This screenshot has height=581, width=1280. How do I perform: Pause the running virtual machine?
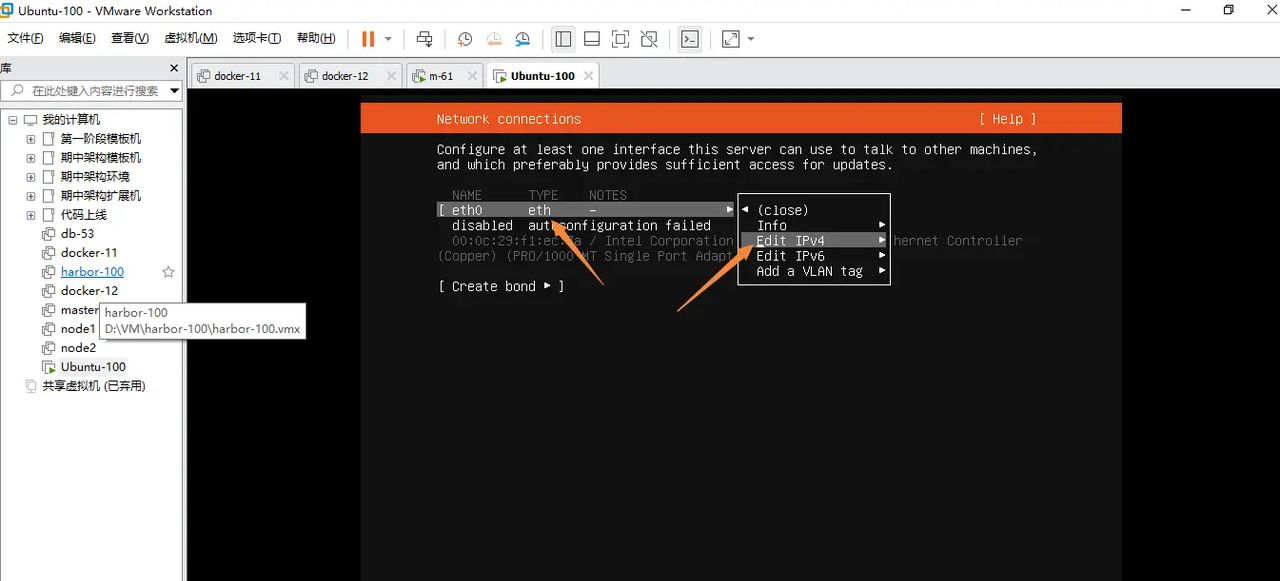368,39
